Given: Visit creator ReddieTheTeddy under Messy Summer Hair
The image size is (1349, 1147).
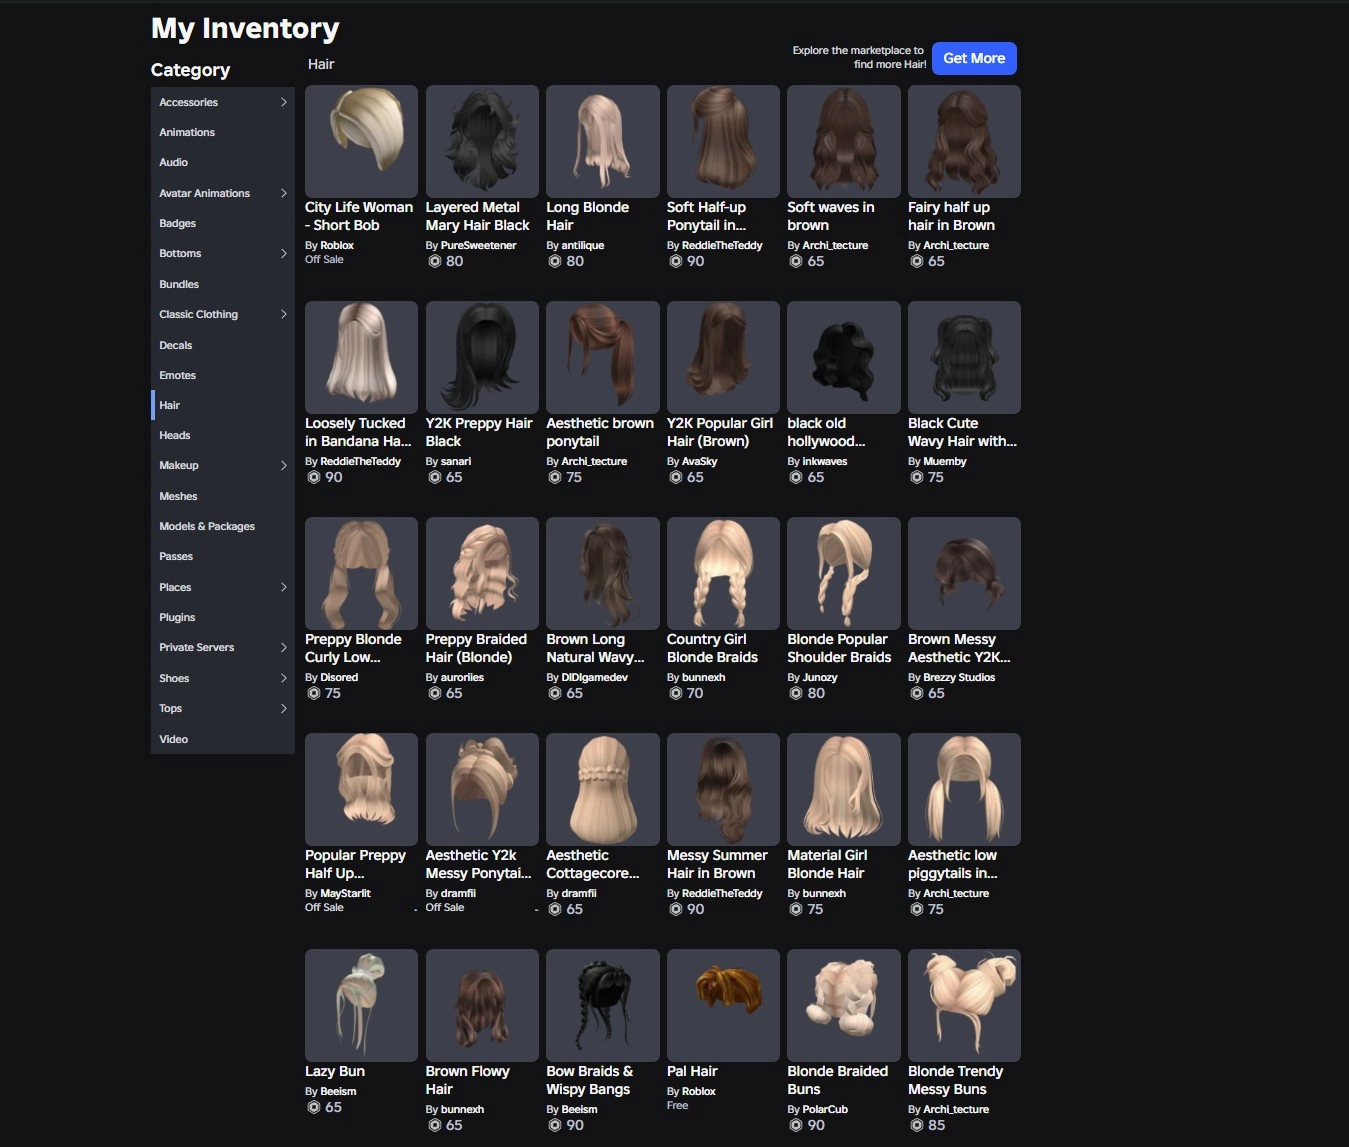Looking at the screenshot, I should tap(722, 893).
